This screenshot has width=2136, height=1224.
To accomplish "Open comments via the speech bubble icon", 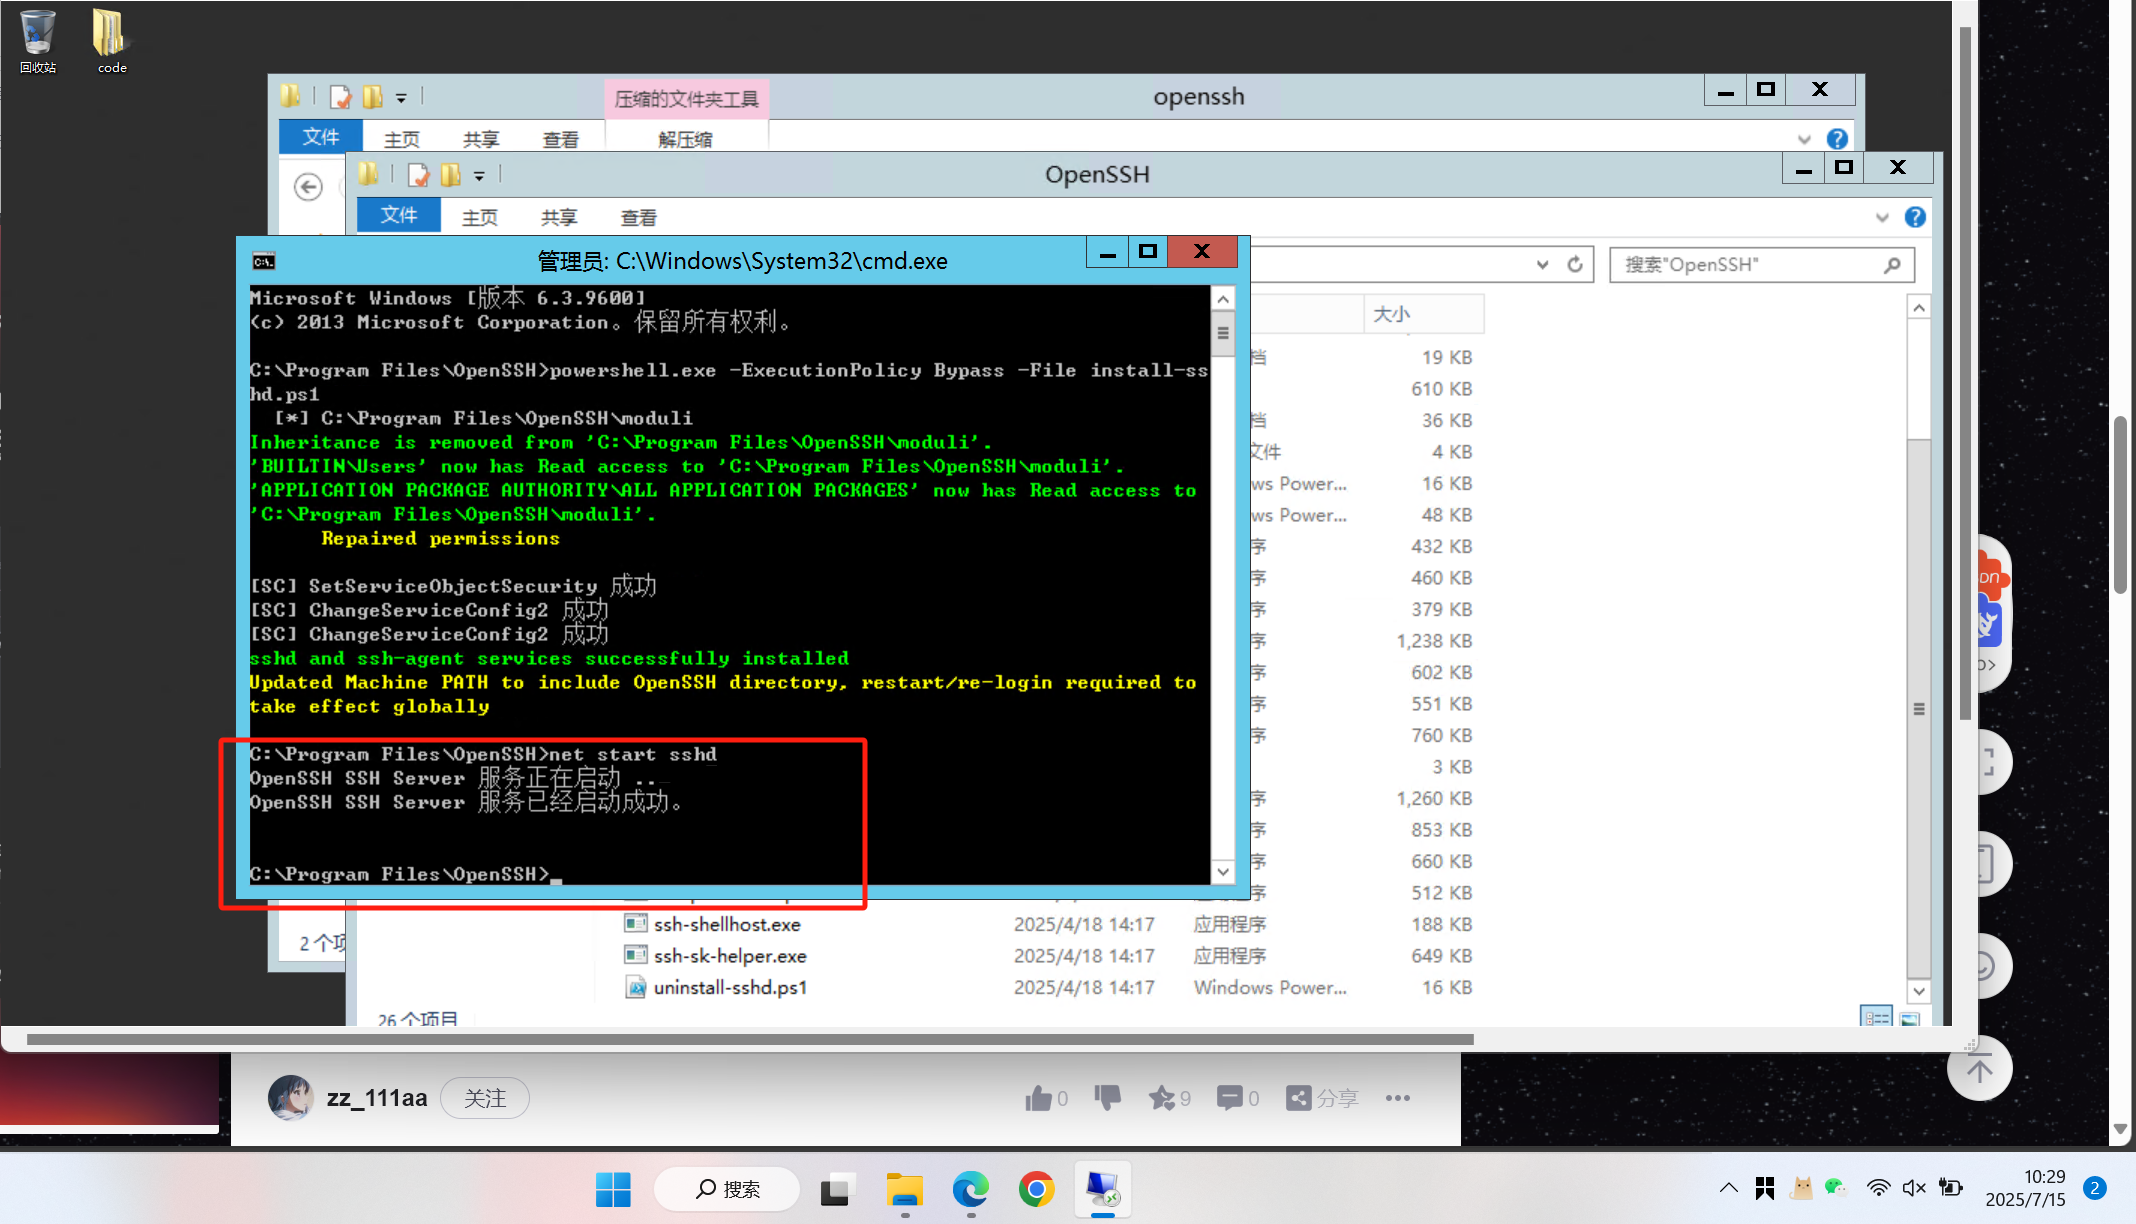I will pos(1230,1097).
